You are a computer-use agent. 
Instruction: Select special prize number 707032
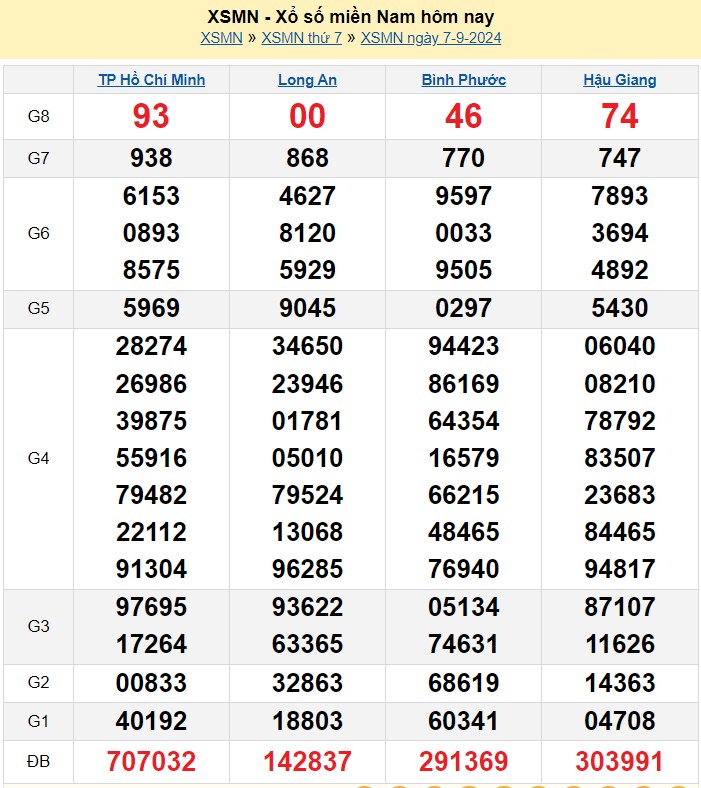pos(151,762)
